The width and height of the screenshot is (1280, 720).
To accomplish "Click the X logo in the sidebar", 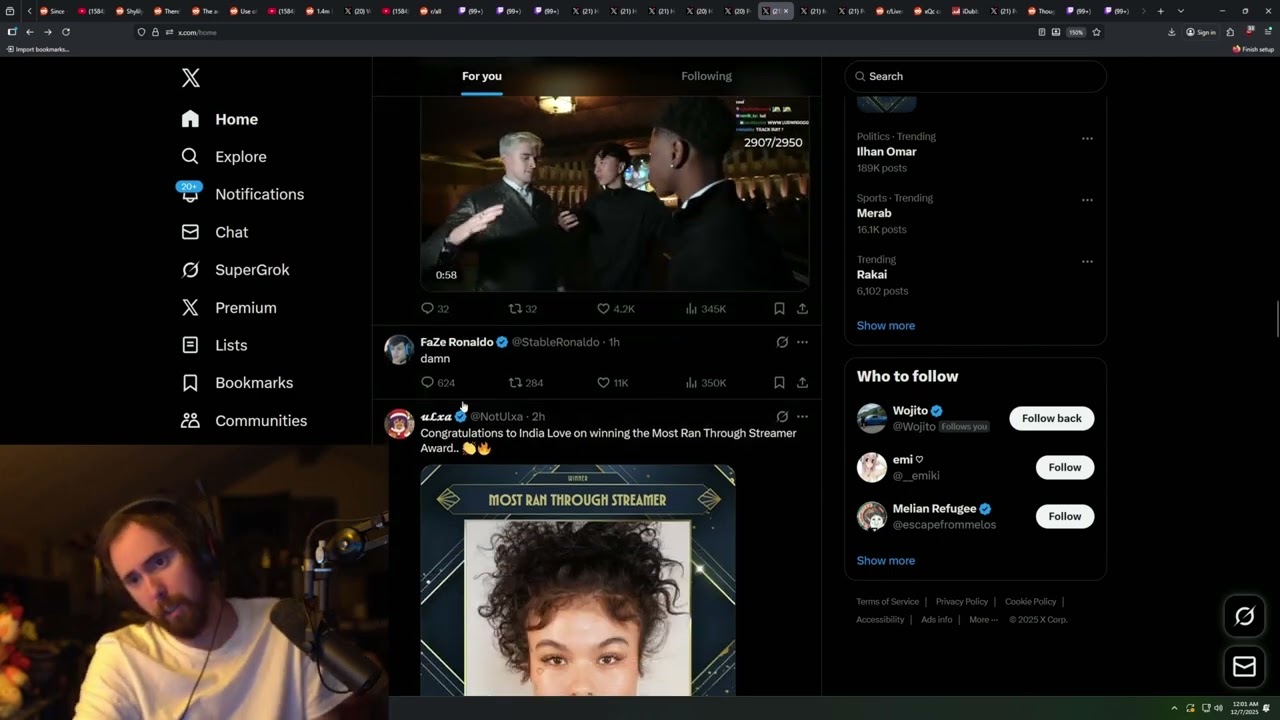I will (190, 78).
